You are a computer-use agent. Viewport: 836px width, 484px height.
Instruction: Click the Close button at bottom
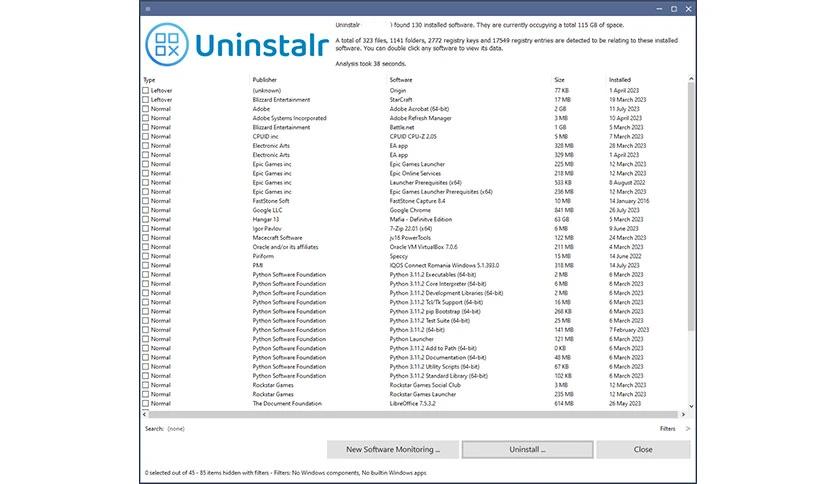643,449
